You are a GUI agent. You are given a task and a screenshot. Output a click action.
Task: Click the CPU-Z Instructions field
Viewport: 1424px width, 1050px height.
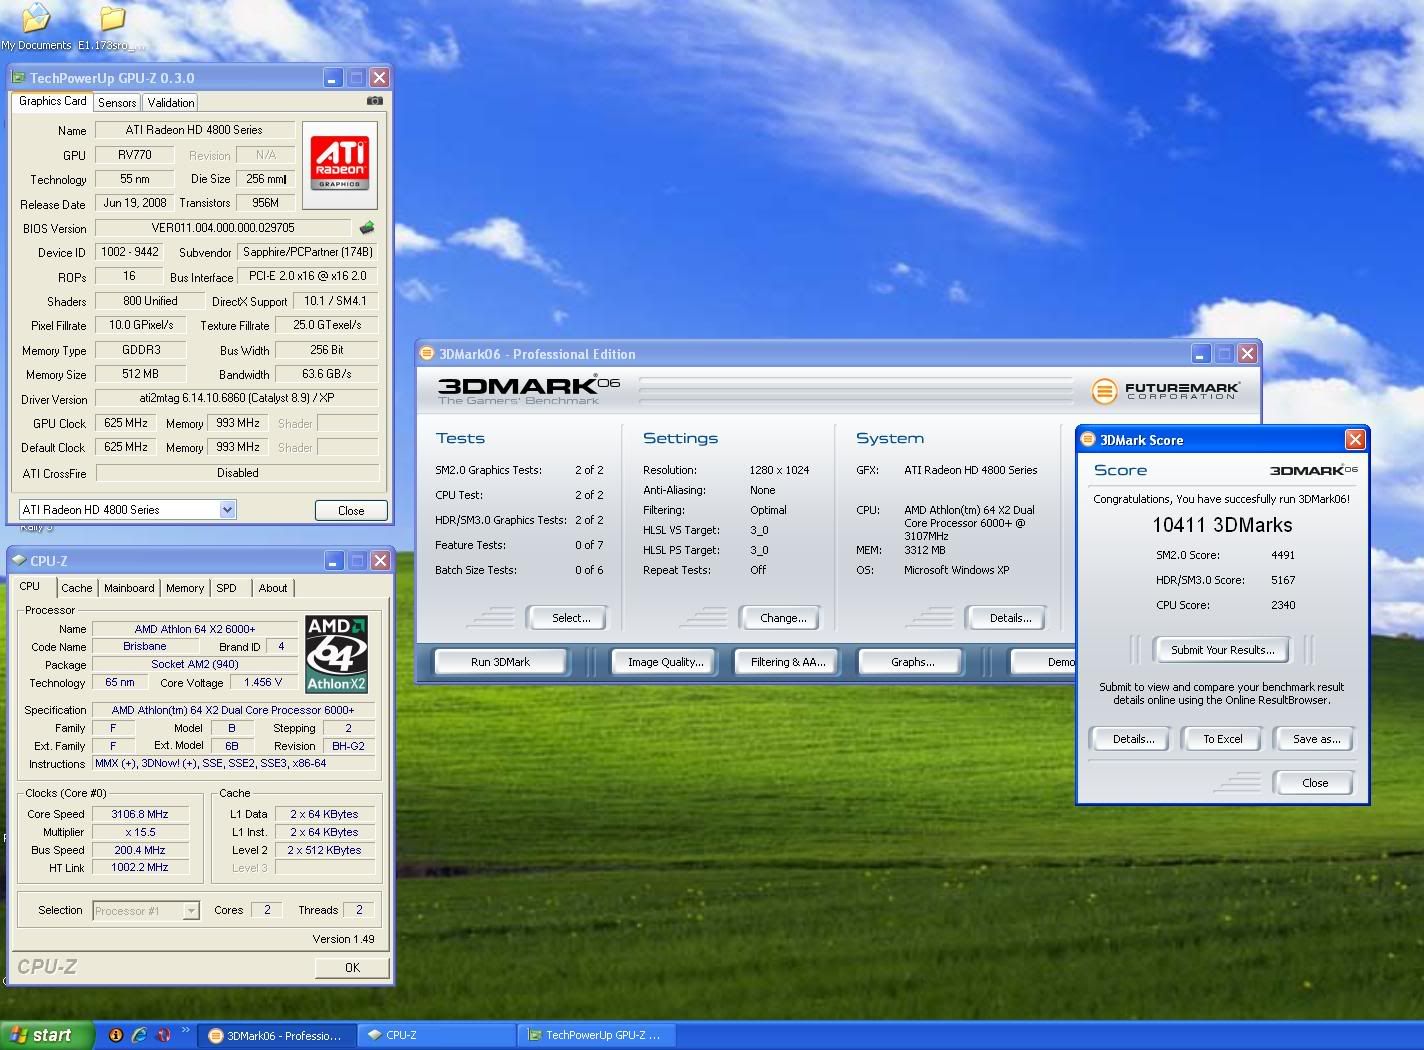[234, 763]
